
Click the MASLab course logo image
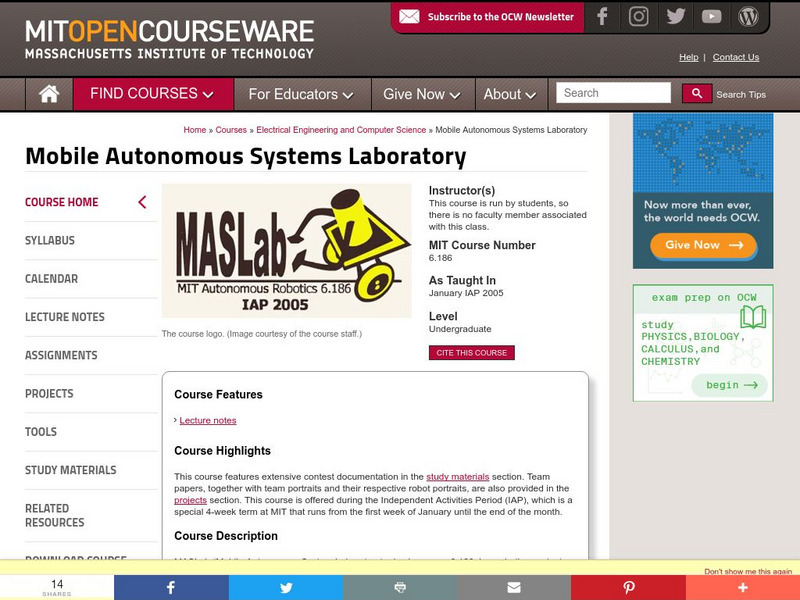(286, 251)
